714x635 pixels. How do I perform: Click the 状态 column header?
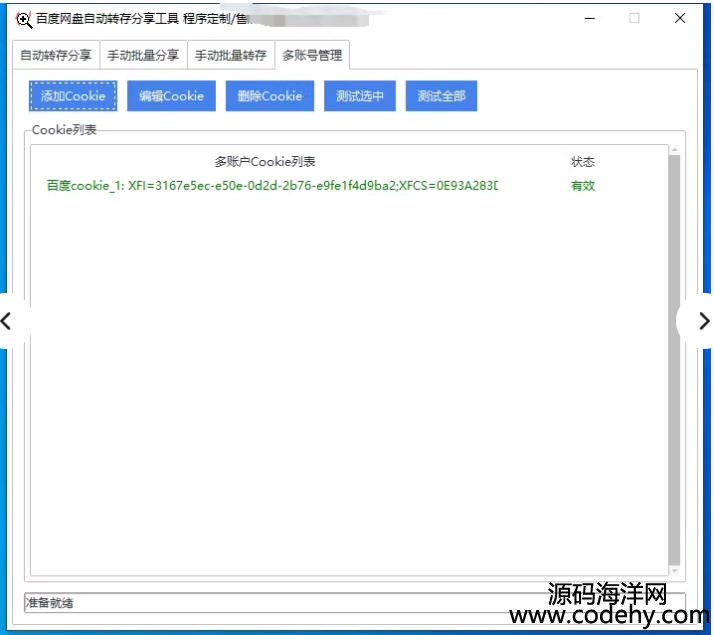(x=583, y=162)
